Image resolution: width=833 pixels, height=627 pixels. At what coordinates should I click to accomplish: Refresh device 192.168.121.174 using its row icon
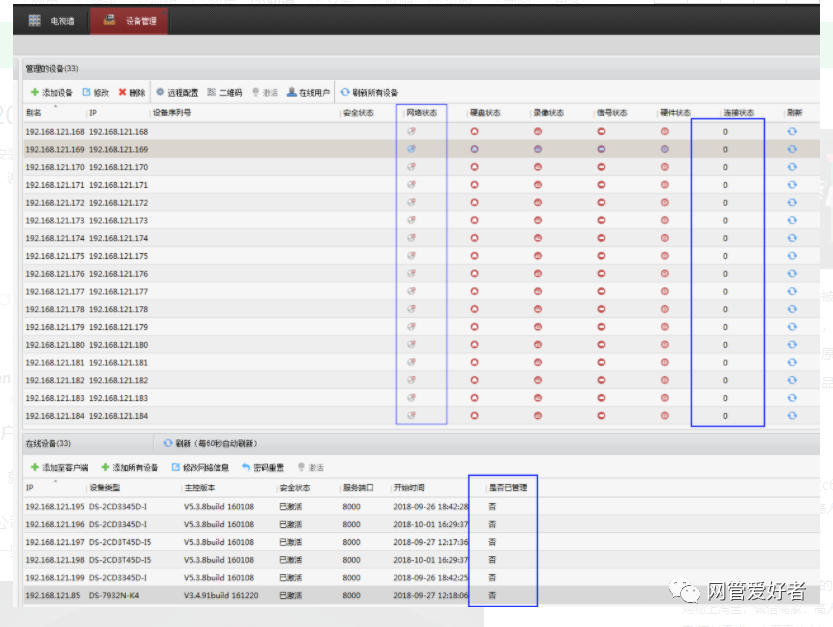[x=792, y=238]
